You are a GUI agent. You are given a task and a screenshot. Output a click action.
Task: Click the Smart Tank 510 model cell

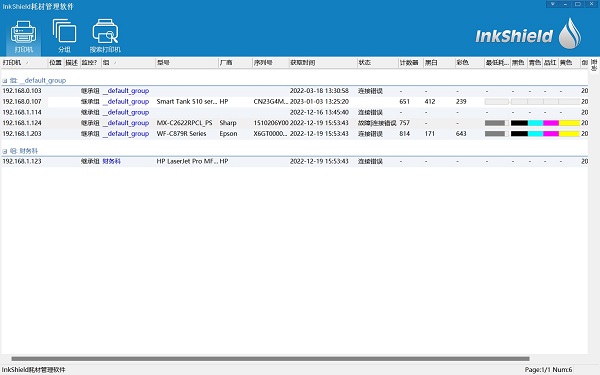pos(187,102)
